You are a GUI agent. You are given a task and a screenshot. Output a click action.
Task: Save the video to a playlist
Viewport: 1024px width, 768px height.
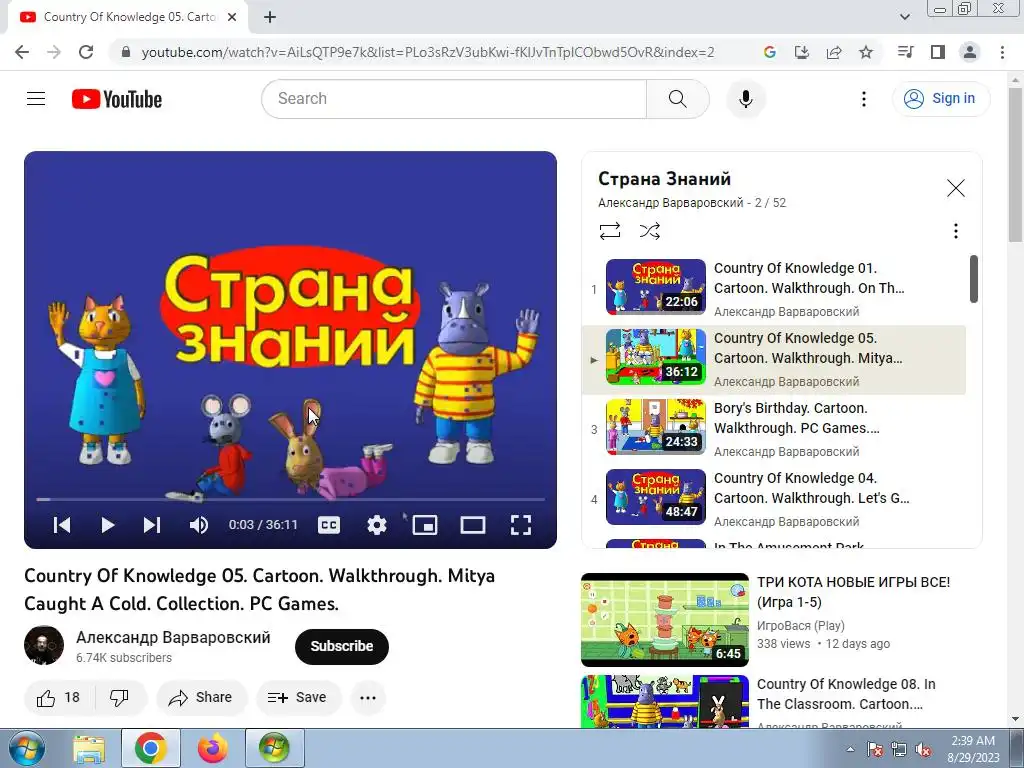coord(298,697)
